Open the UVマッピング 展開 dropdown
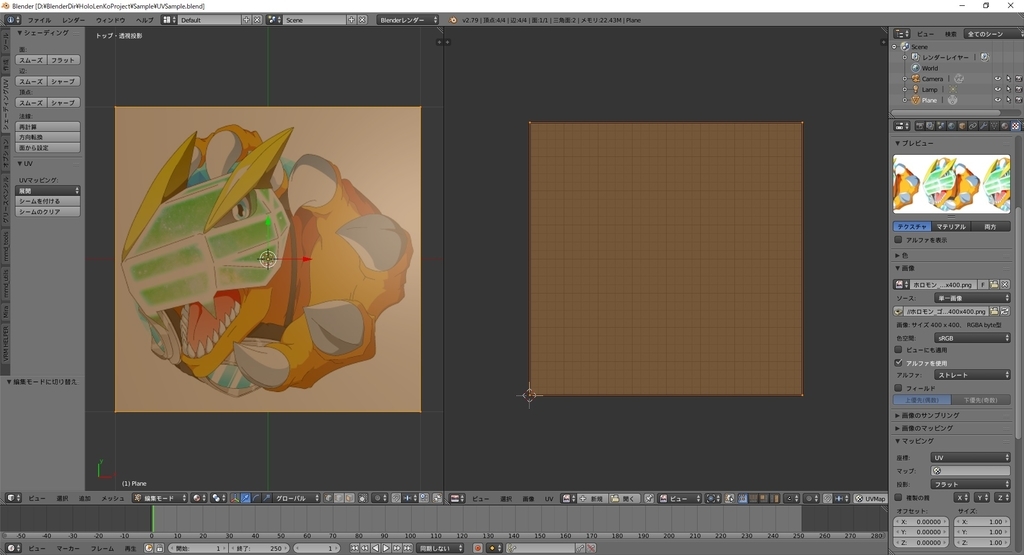The width and height of the screenshot is (1024, 555). (48, 191)
